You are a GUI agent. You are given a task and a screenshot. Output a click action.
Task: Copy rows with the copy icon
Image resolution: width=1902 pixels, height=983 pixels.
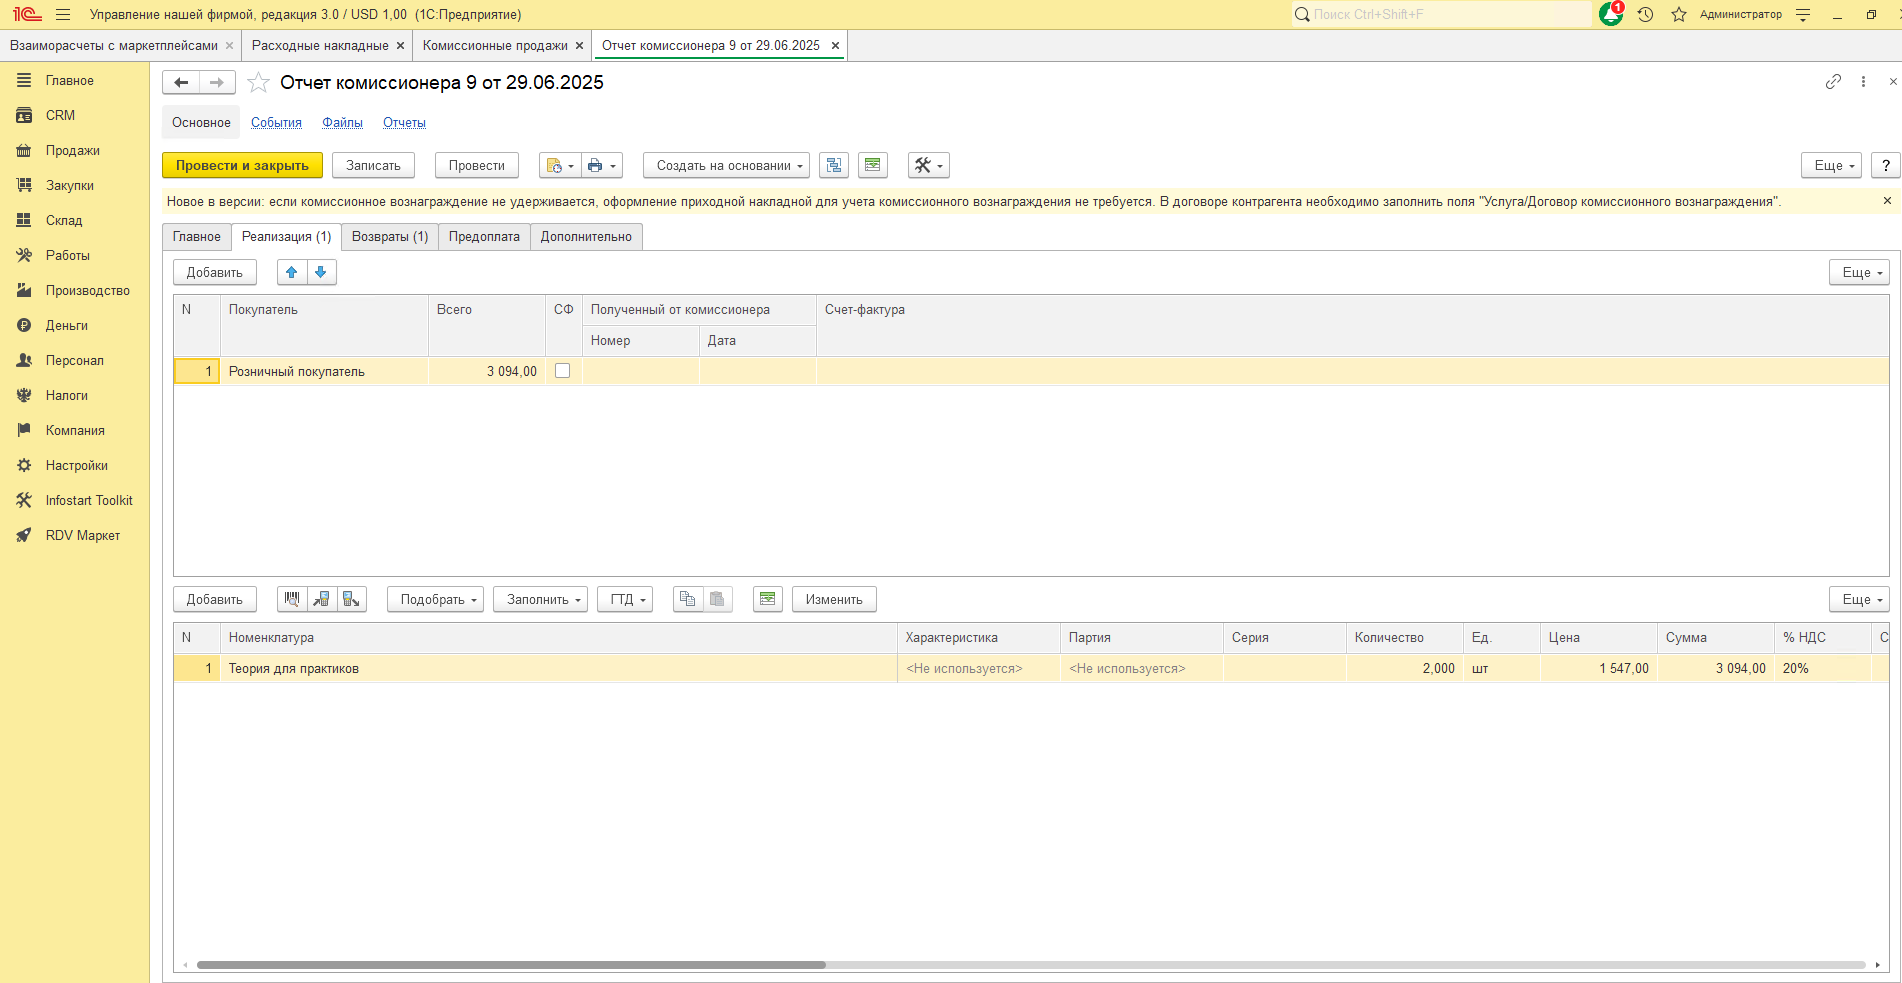point(687,599)
